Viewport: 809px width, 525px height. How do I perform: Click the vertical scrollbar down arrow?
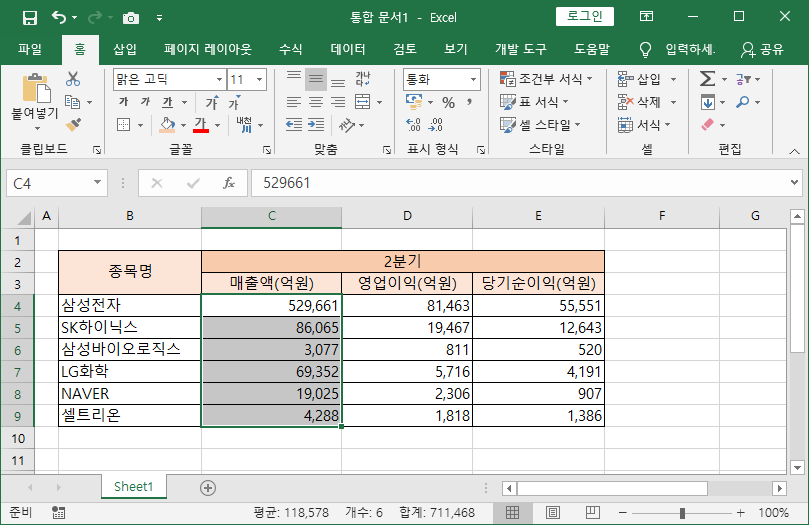click(x=797, y=468)
